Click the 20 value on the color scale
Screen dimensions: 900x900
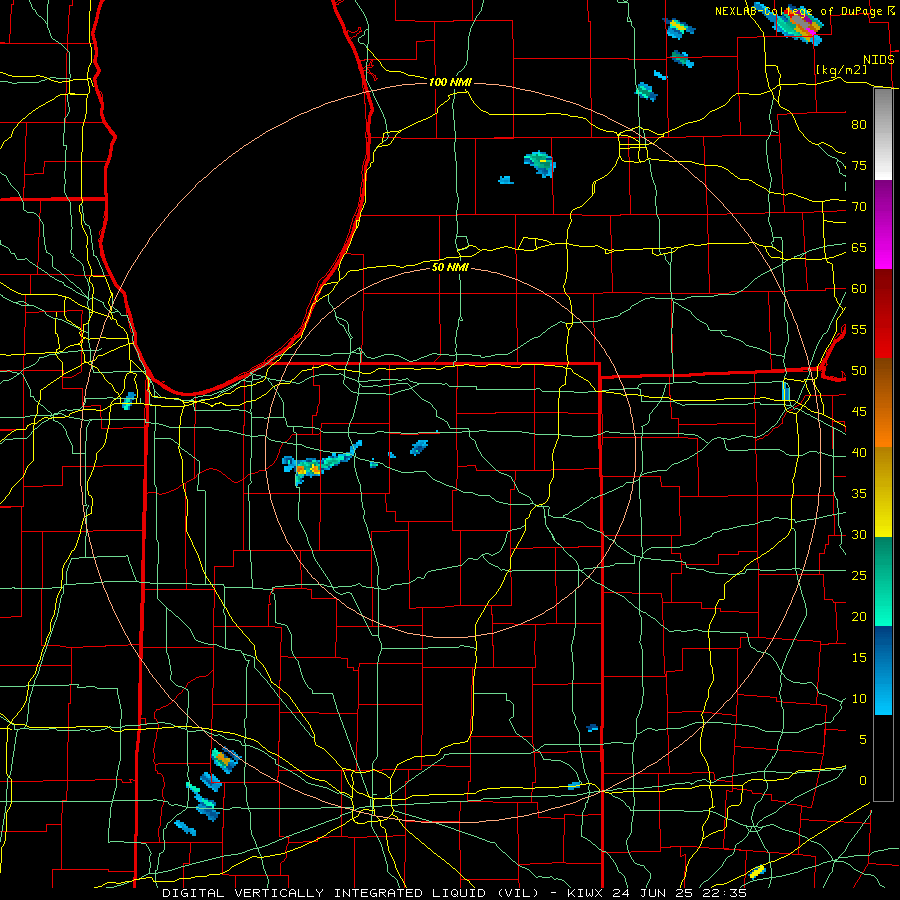tap(859, 616)
